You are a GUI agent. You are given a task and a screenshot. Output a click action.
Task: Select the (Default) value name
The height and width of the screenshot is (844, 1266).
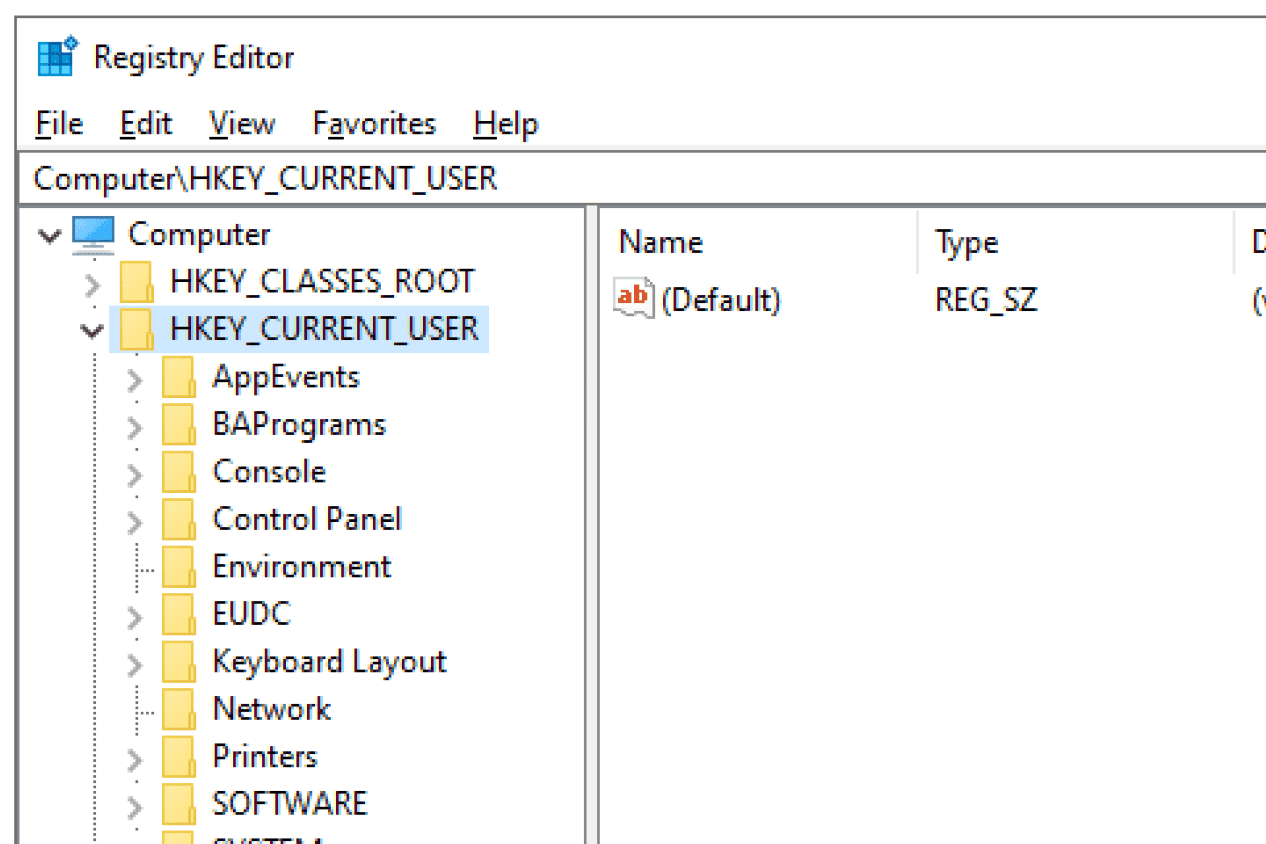[x=720, y=299]
